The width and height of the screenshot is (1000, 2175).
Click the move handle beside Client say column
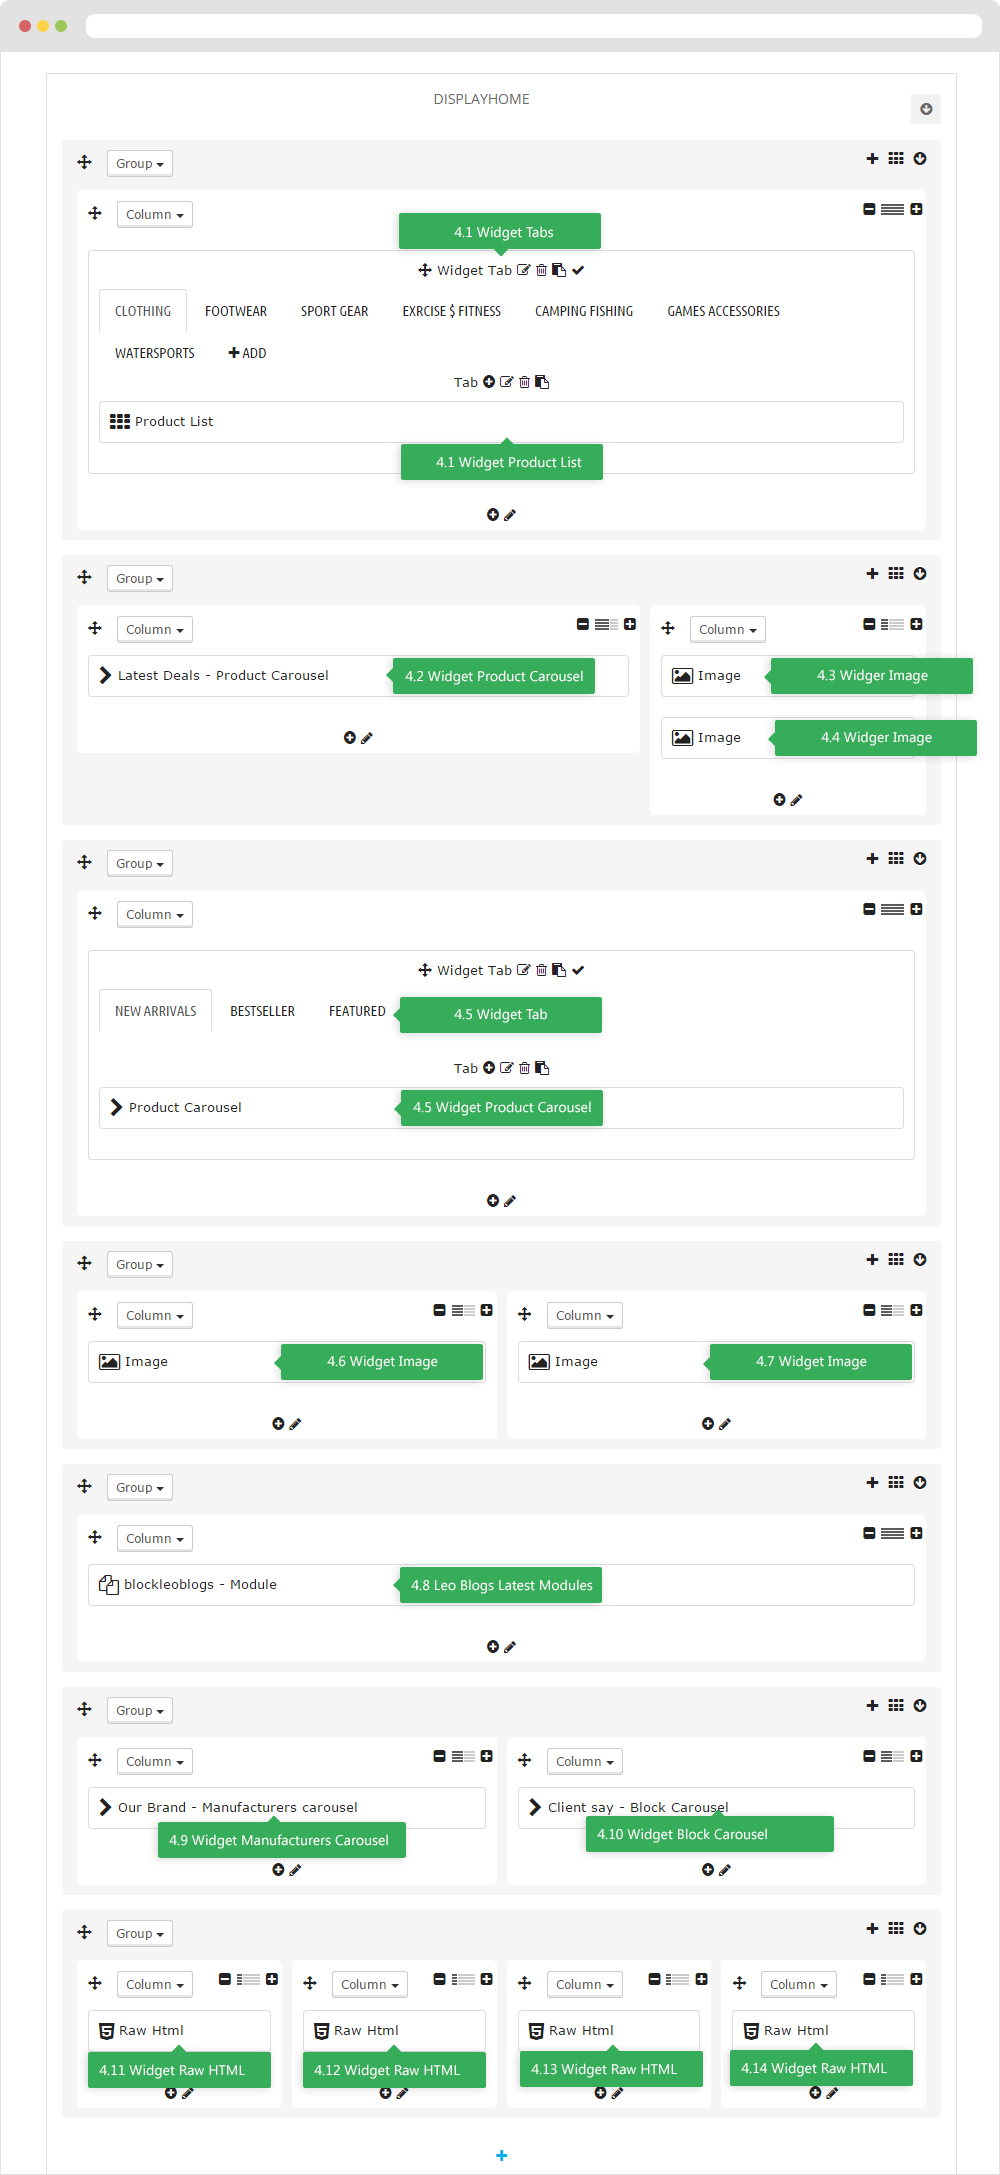(x=525, y=1760)
